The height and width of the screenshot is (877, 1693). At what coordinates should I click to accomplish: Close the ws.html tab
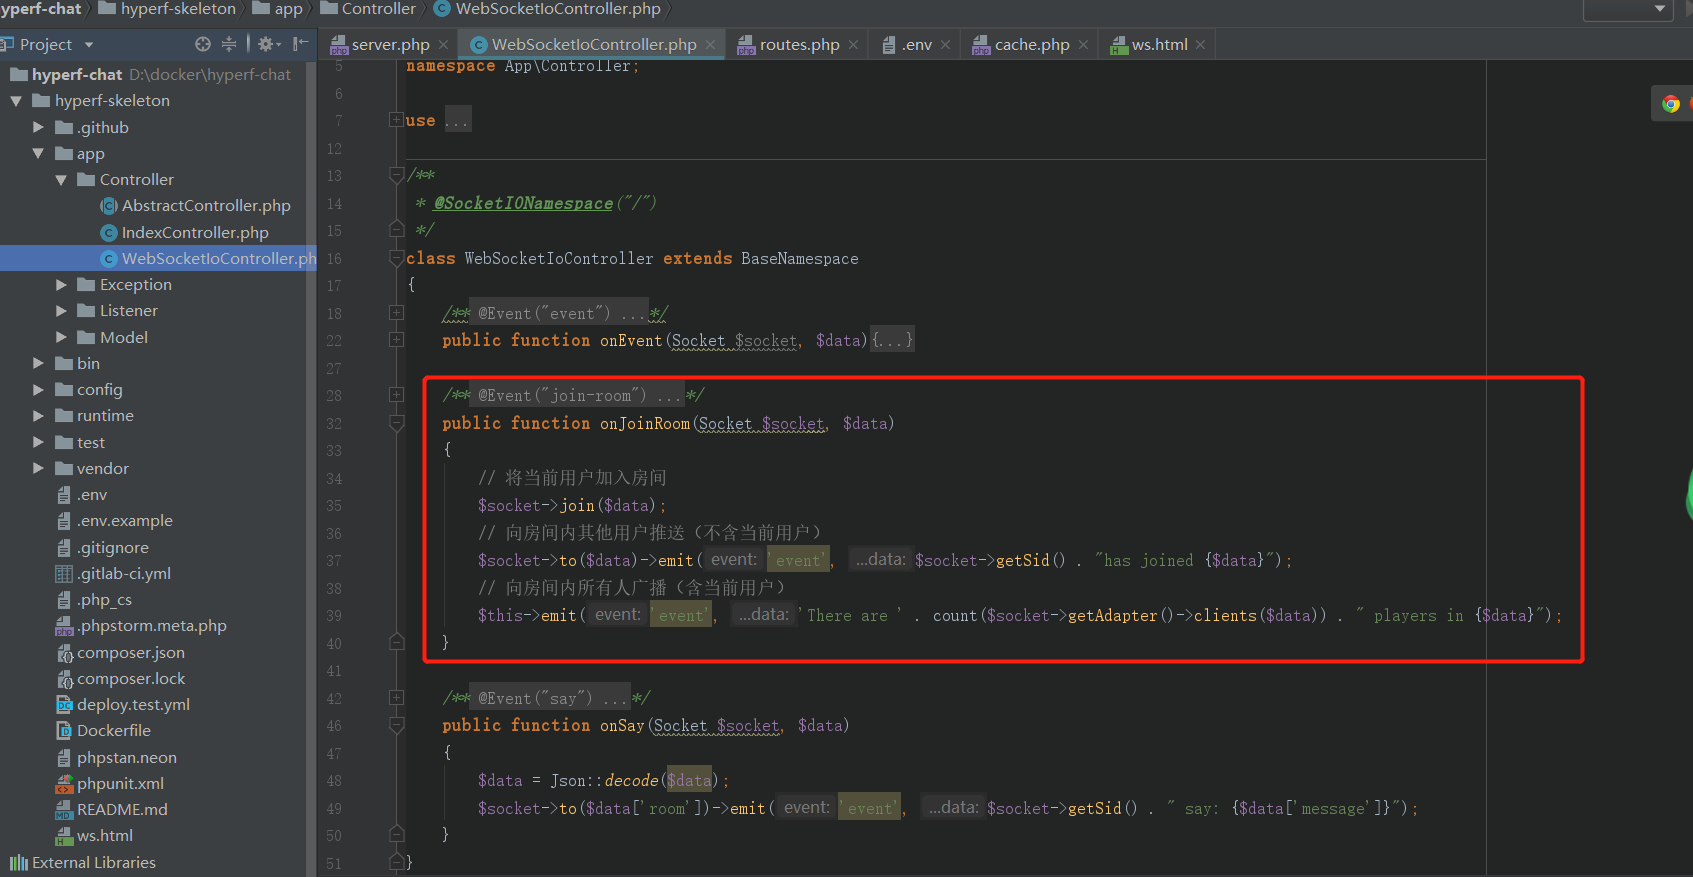1200,45
